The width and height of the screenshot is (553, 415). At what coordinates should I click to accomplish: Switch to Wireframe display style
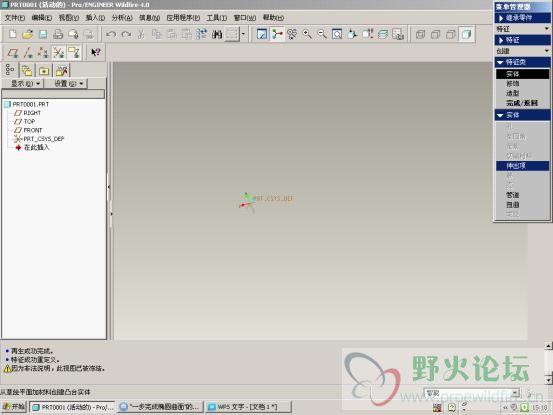tap(420, 34)
